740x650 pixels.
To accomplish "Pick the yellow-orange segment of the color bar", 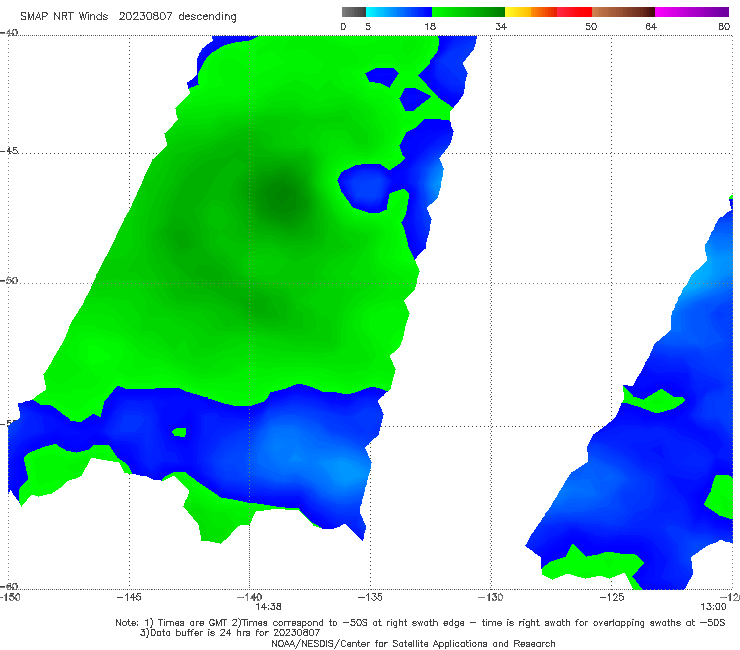I will [530, 12].
